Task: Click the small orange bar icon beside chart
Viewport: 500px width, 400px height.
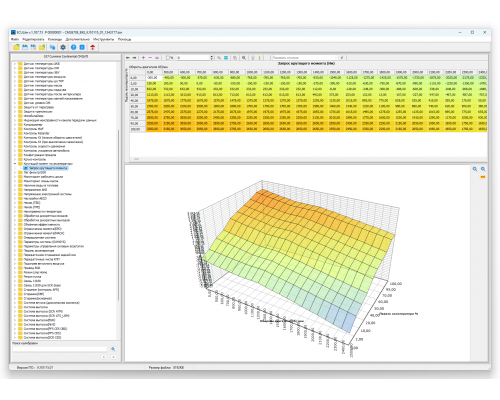Action: [x=483, y=177]
